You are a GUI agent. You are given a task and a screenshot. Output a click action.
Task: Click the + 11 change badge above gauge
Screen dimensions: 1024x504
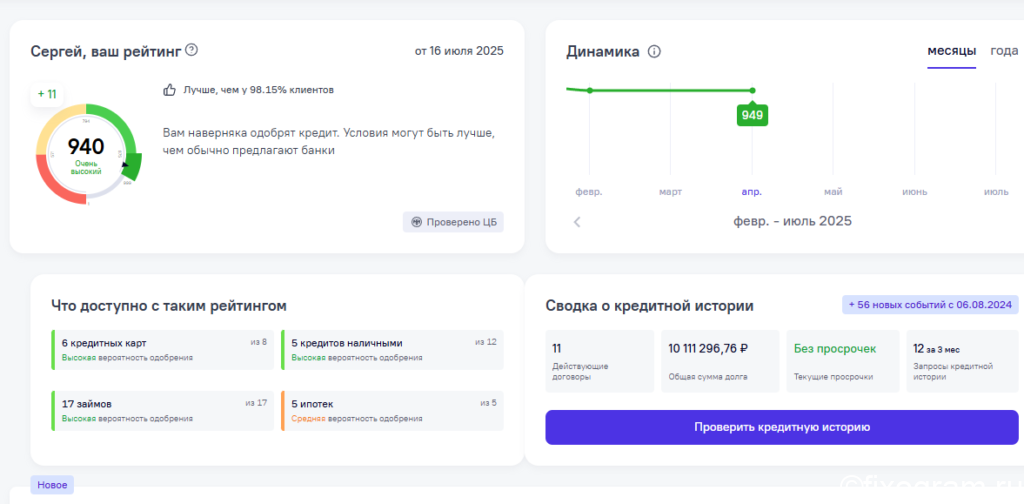47,94
